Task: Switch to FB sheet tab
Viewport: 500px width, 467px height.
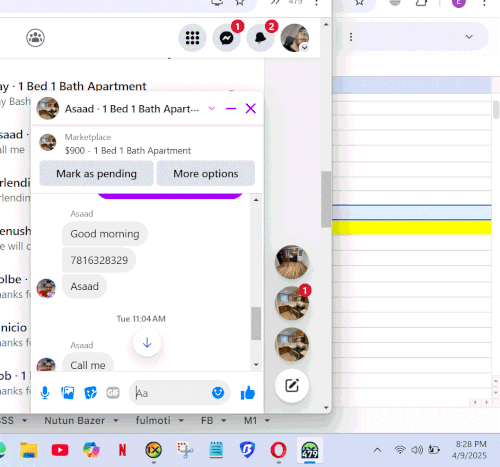Action: point(207,420)
